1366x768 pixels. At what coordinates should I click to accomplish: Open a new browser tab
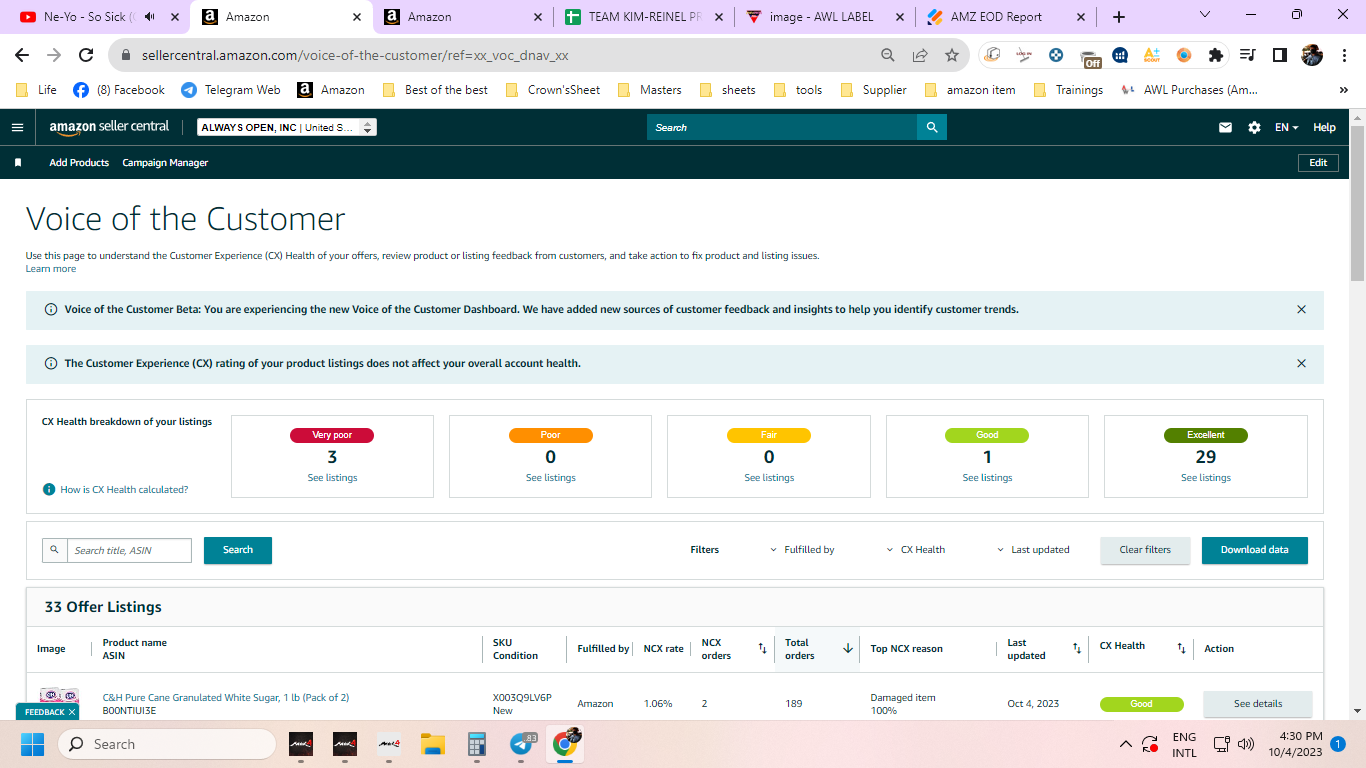point(1119,17)
